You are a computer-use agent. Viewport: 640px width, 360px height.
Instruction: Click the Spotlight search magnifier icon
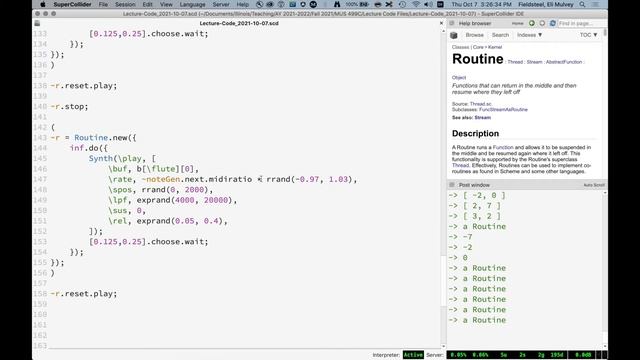tap(582, 4)
